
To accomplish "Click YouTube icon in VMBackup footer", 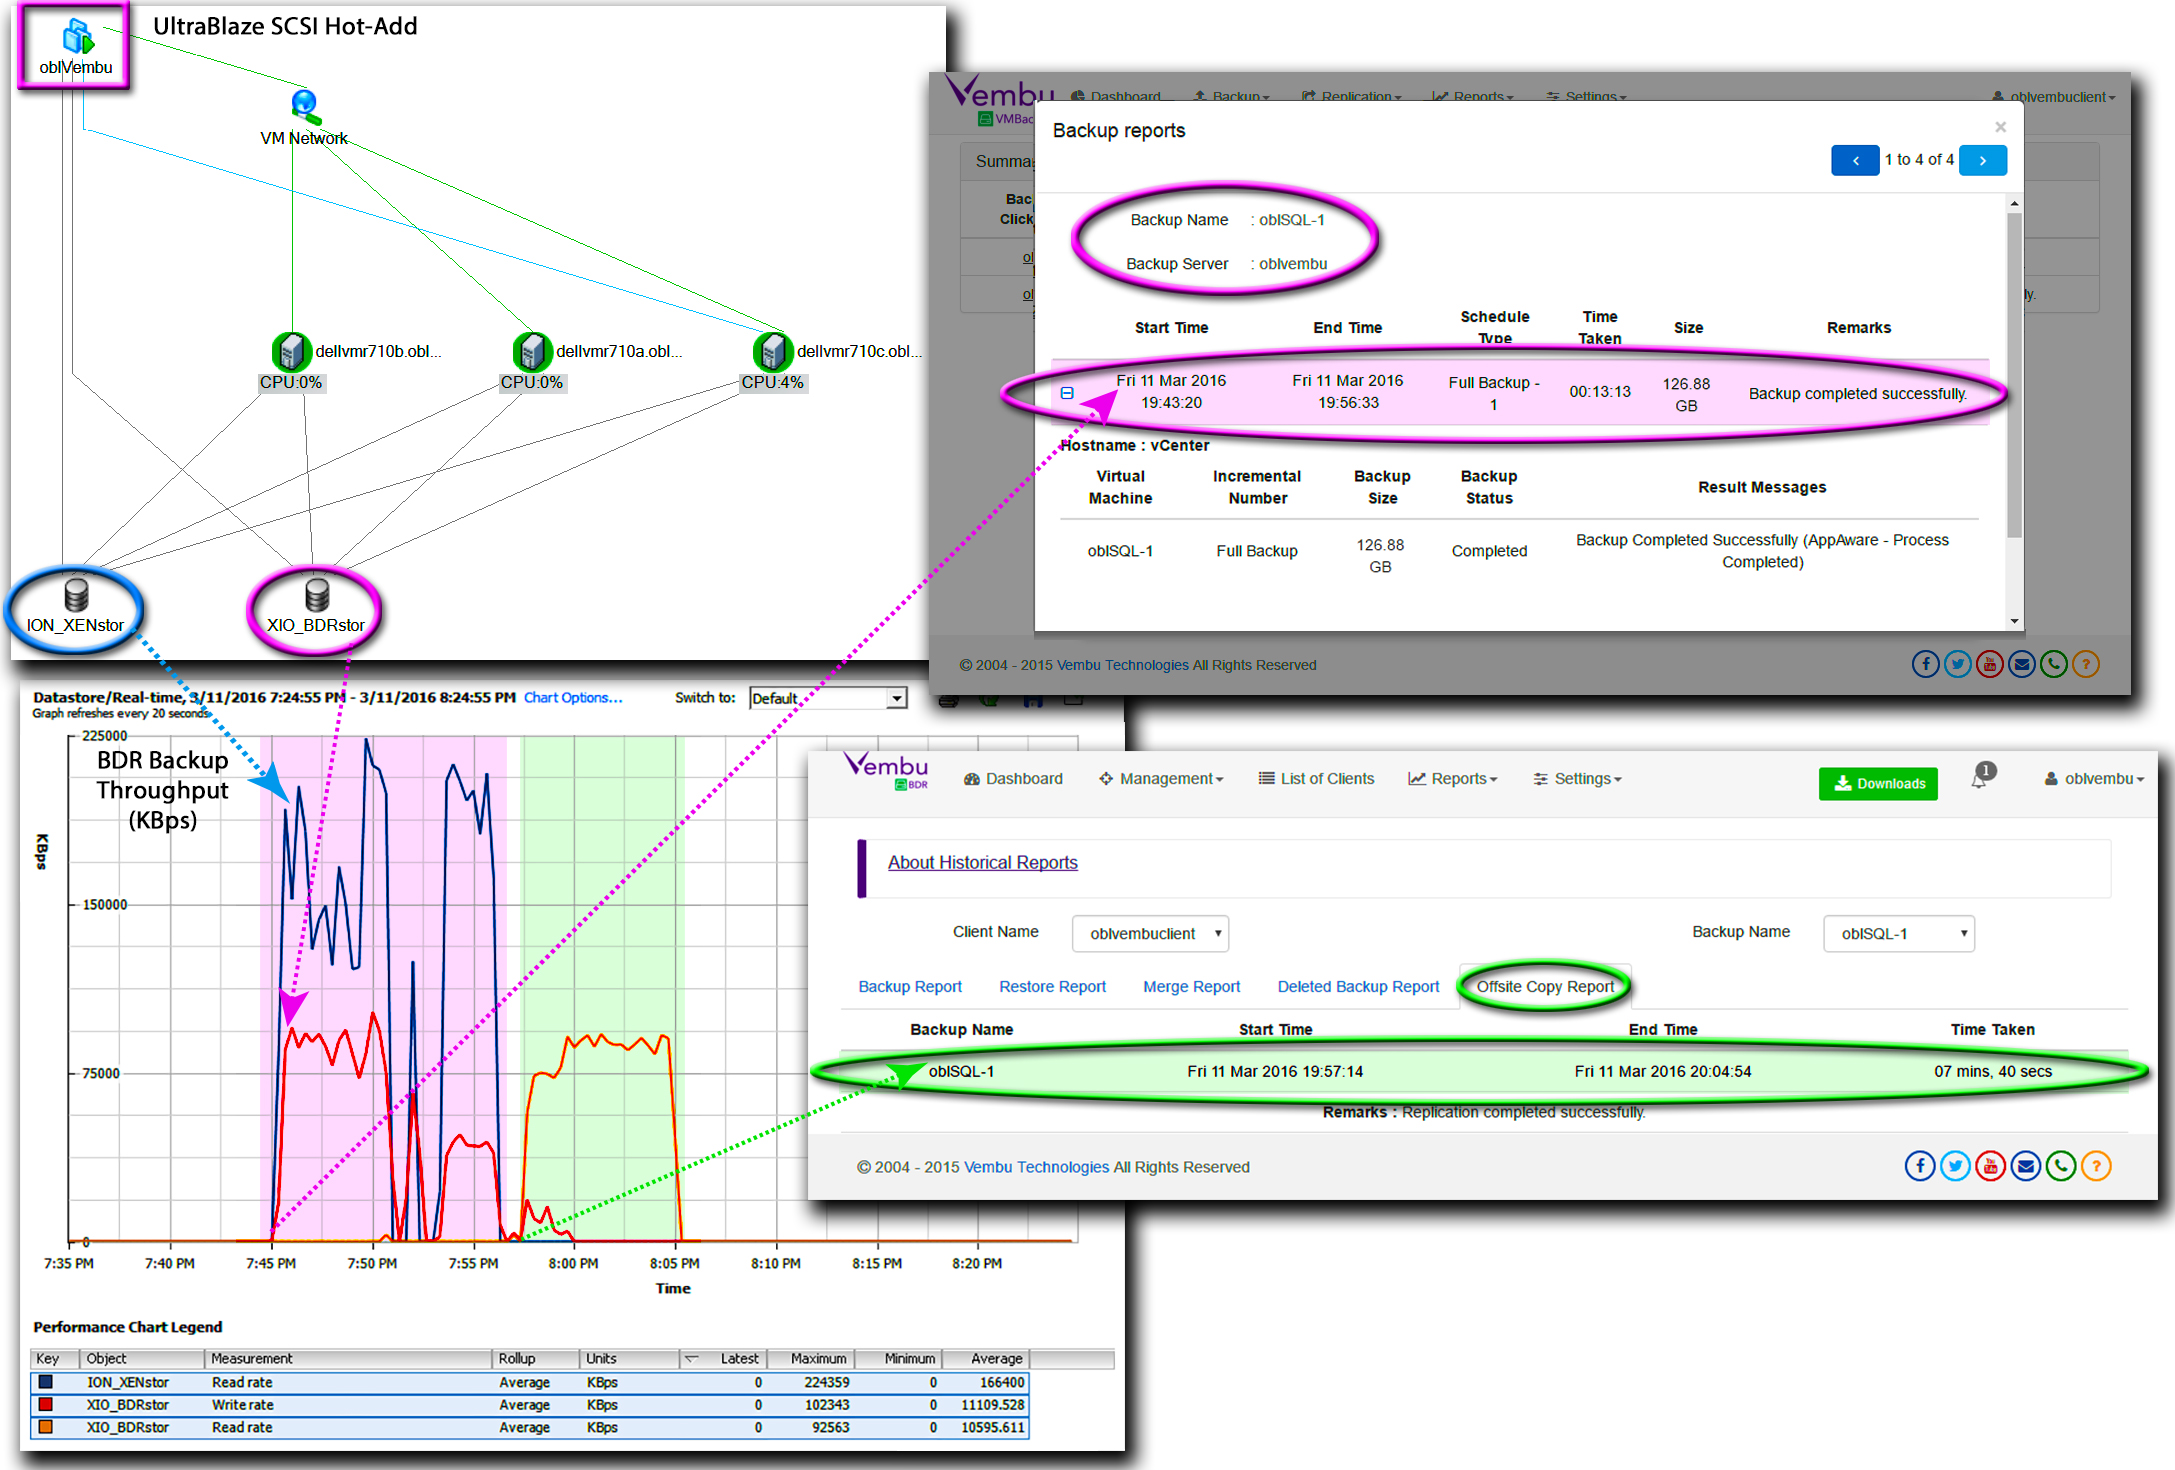I will pos(1990,664).
